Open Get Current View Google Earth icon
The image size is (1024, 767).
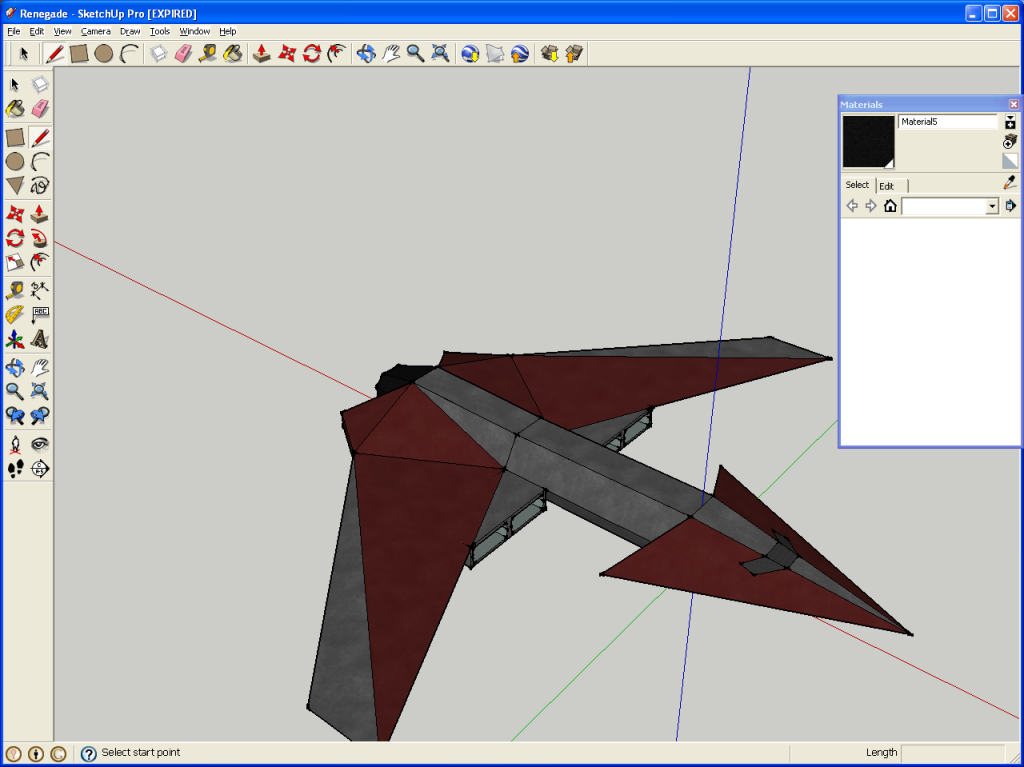click(x=470, y=54)
